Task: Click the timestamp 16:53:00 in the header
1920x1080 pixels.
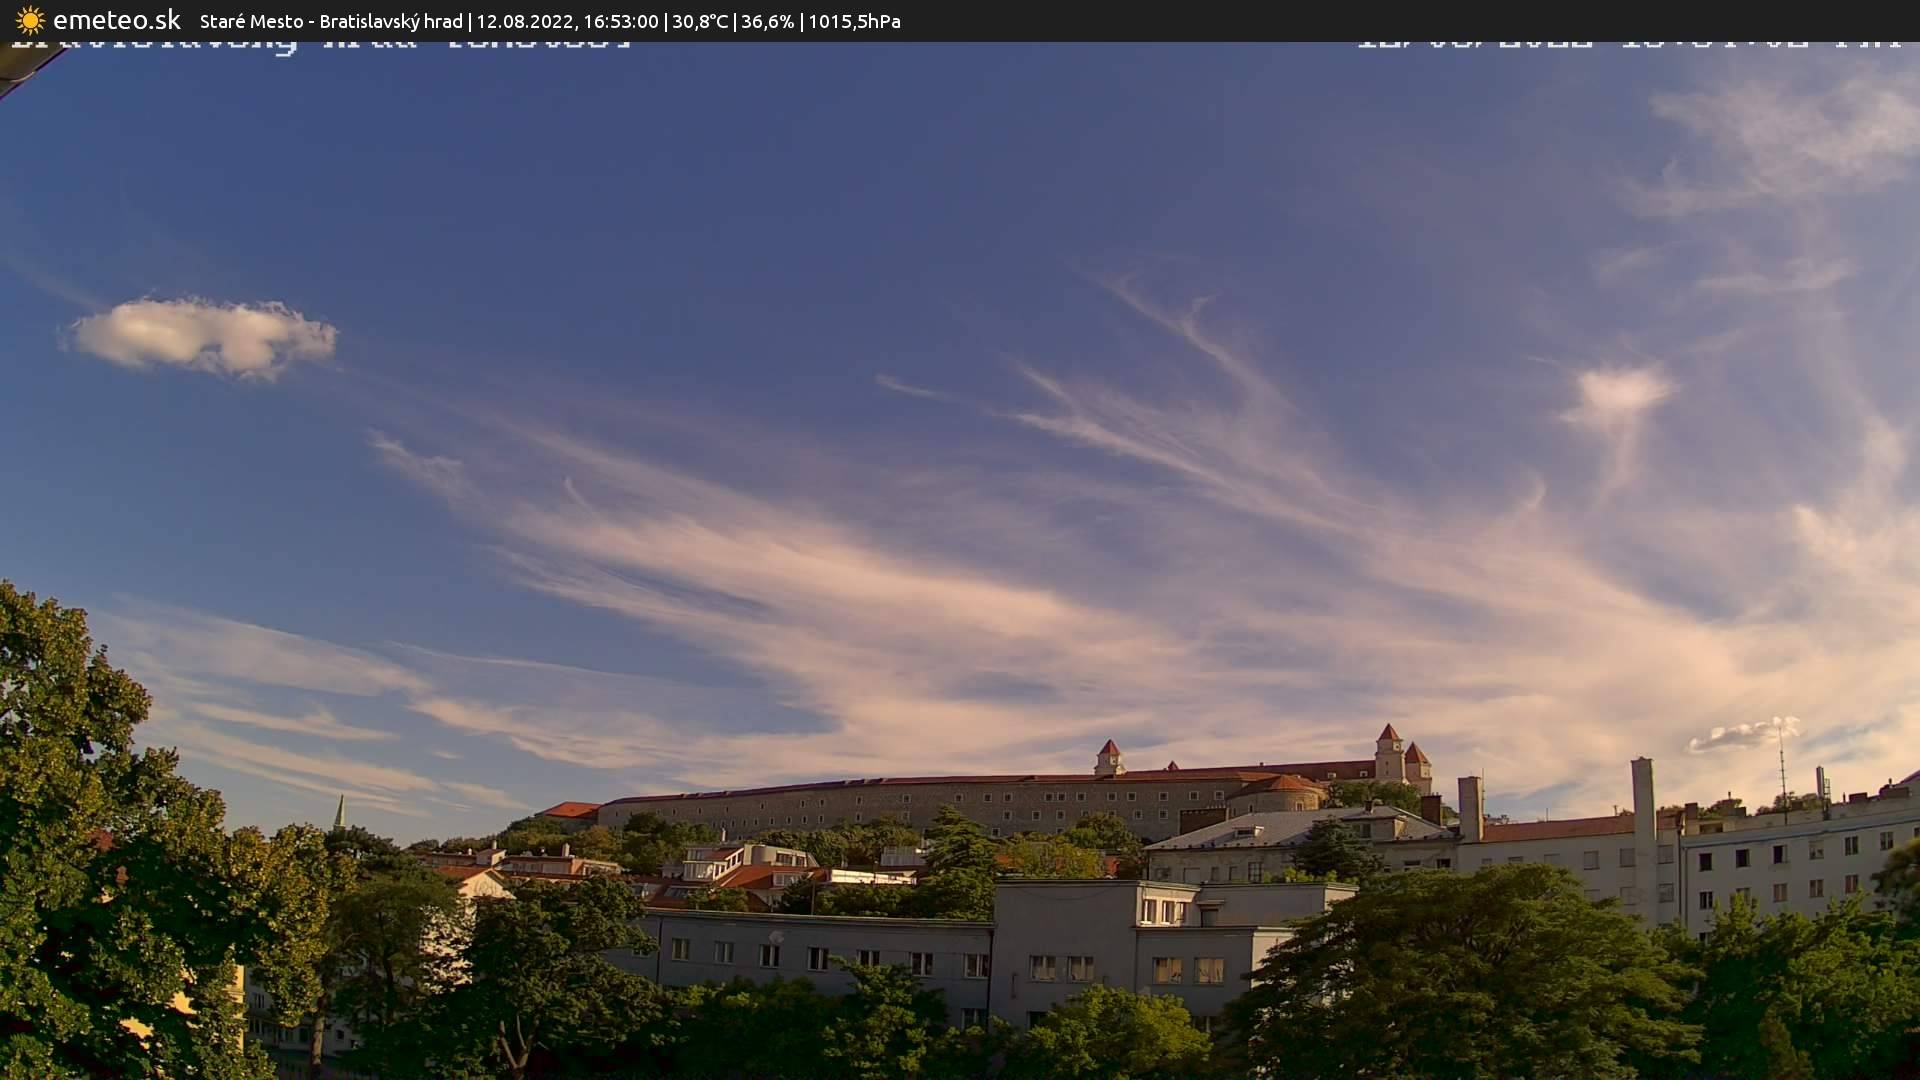Action: click(624, 20)
